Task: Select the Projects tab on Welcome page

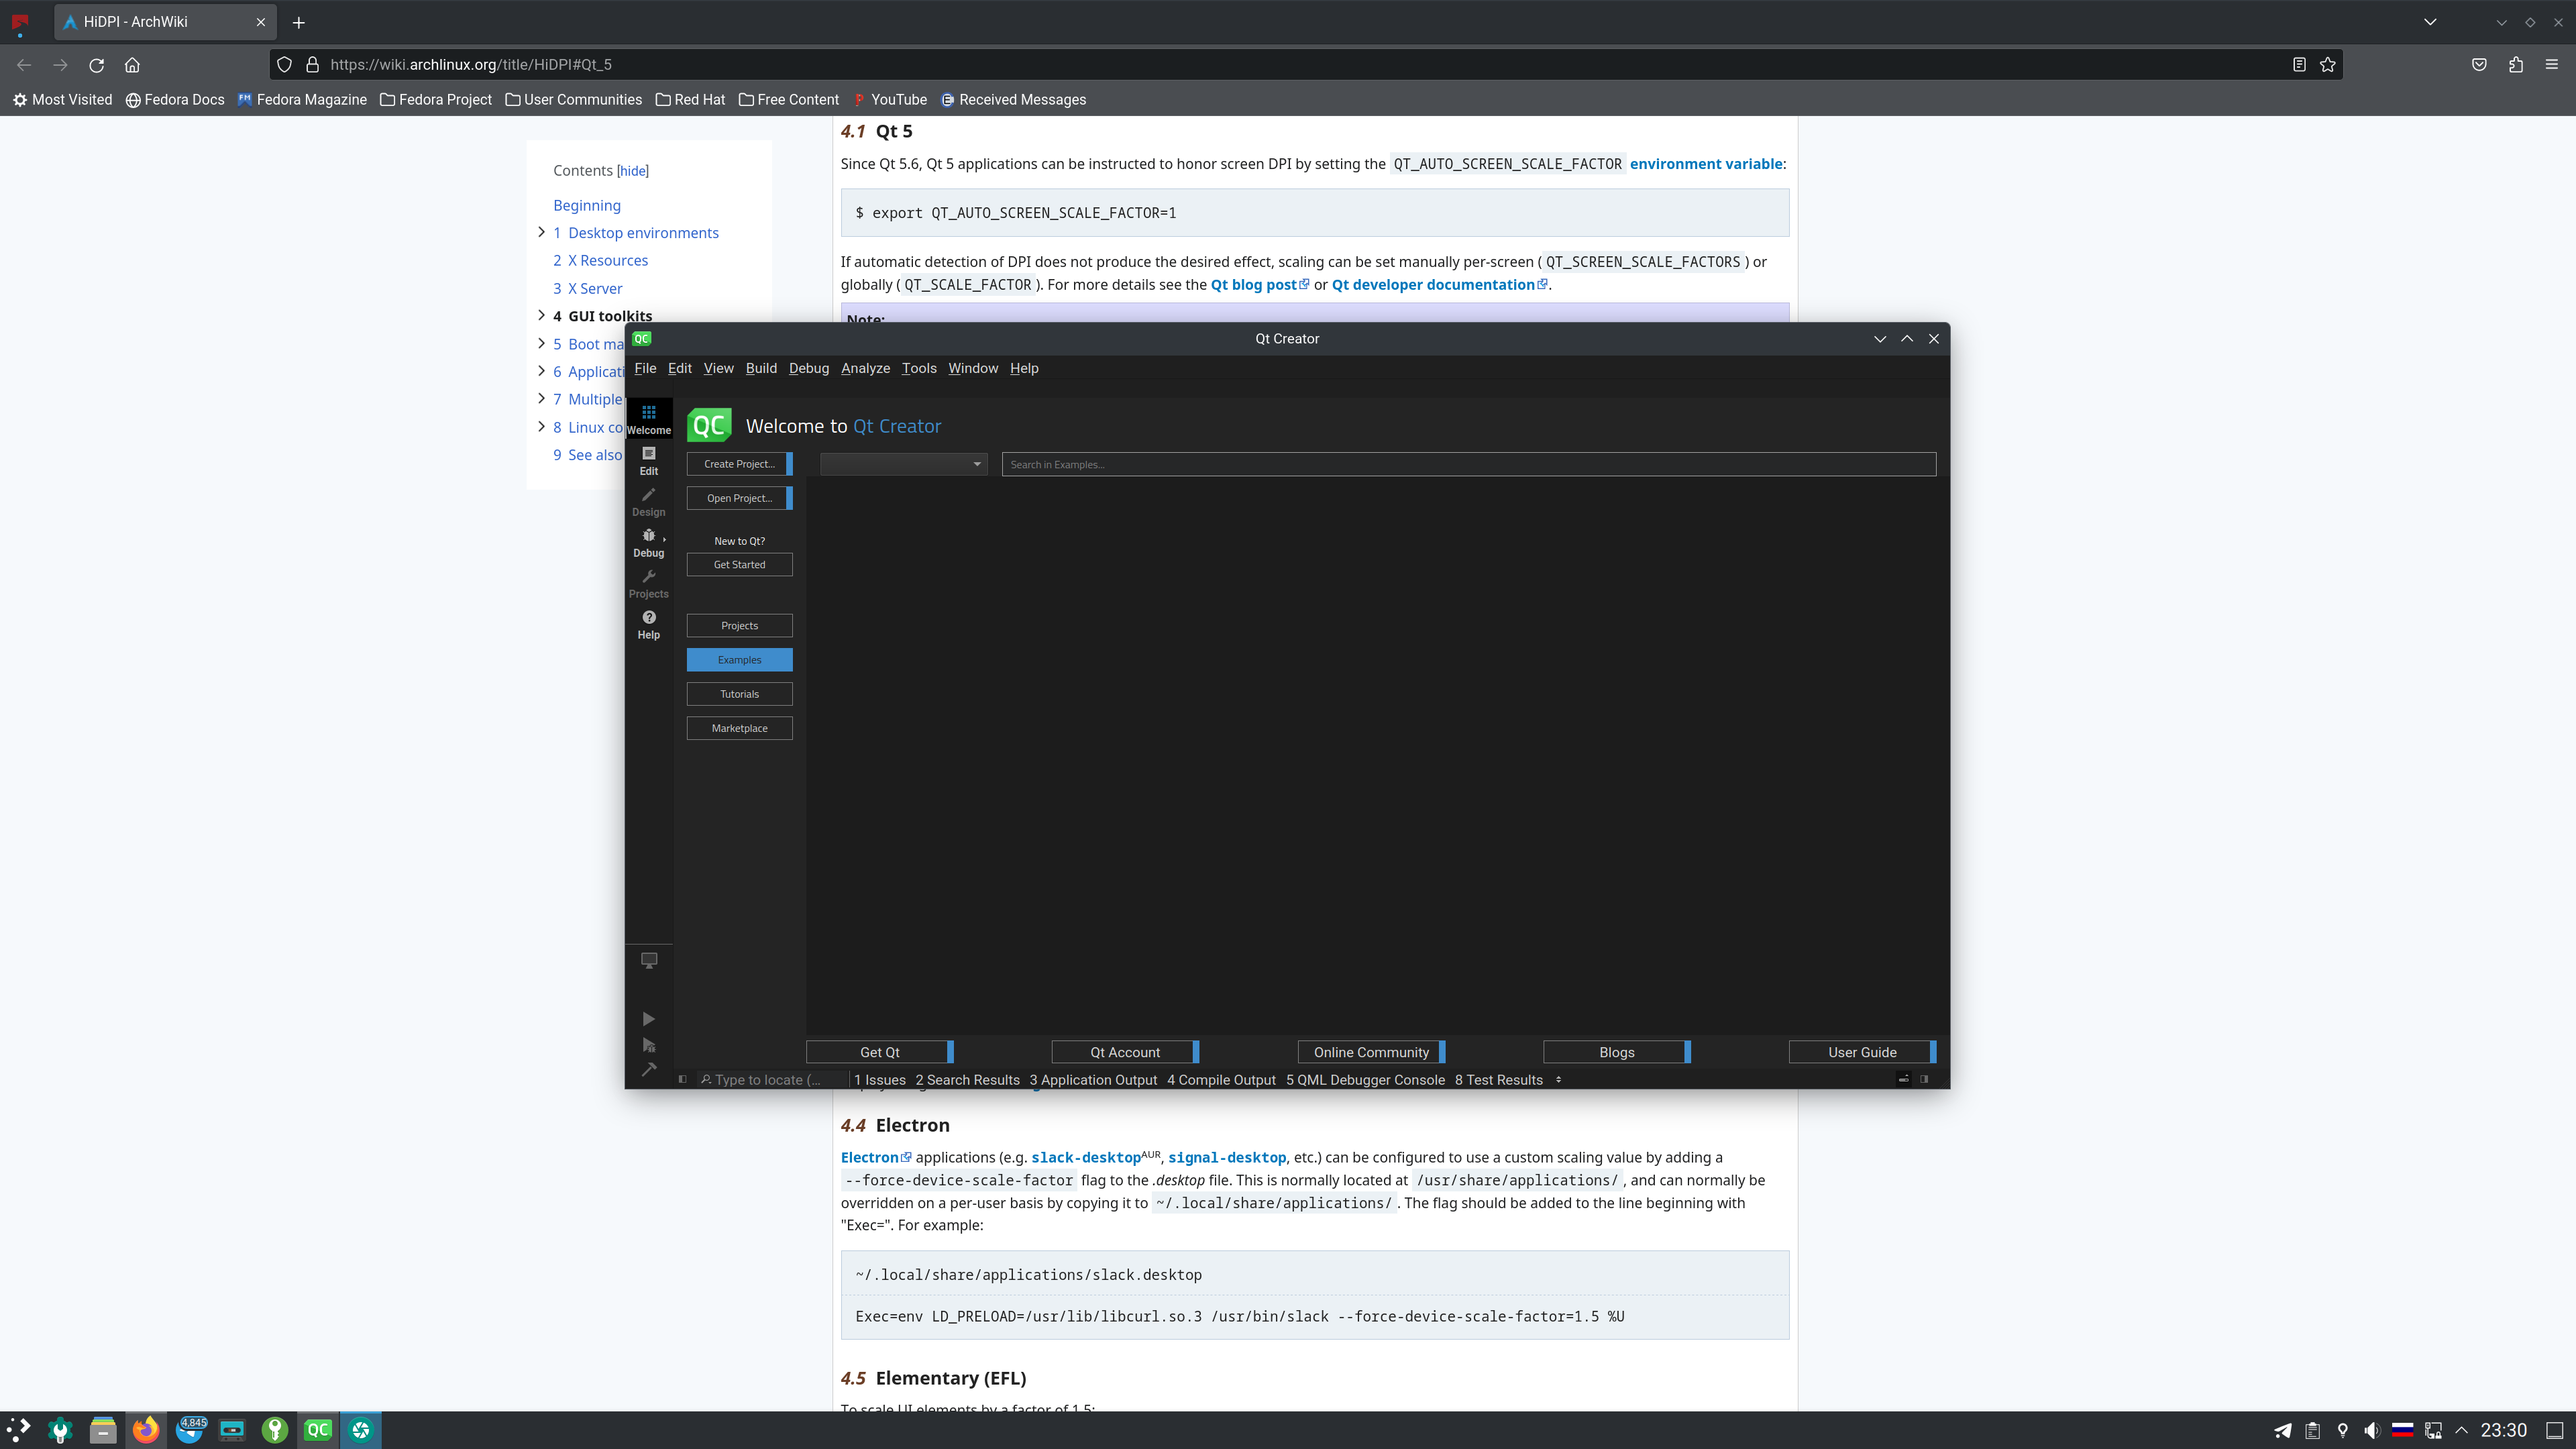Action: [x=739, y=626]
